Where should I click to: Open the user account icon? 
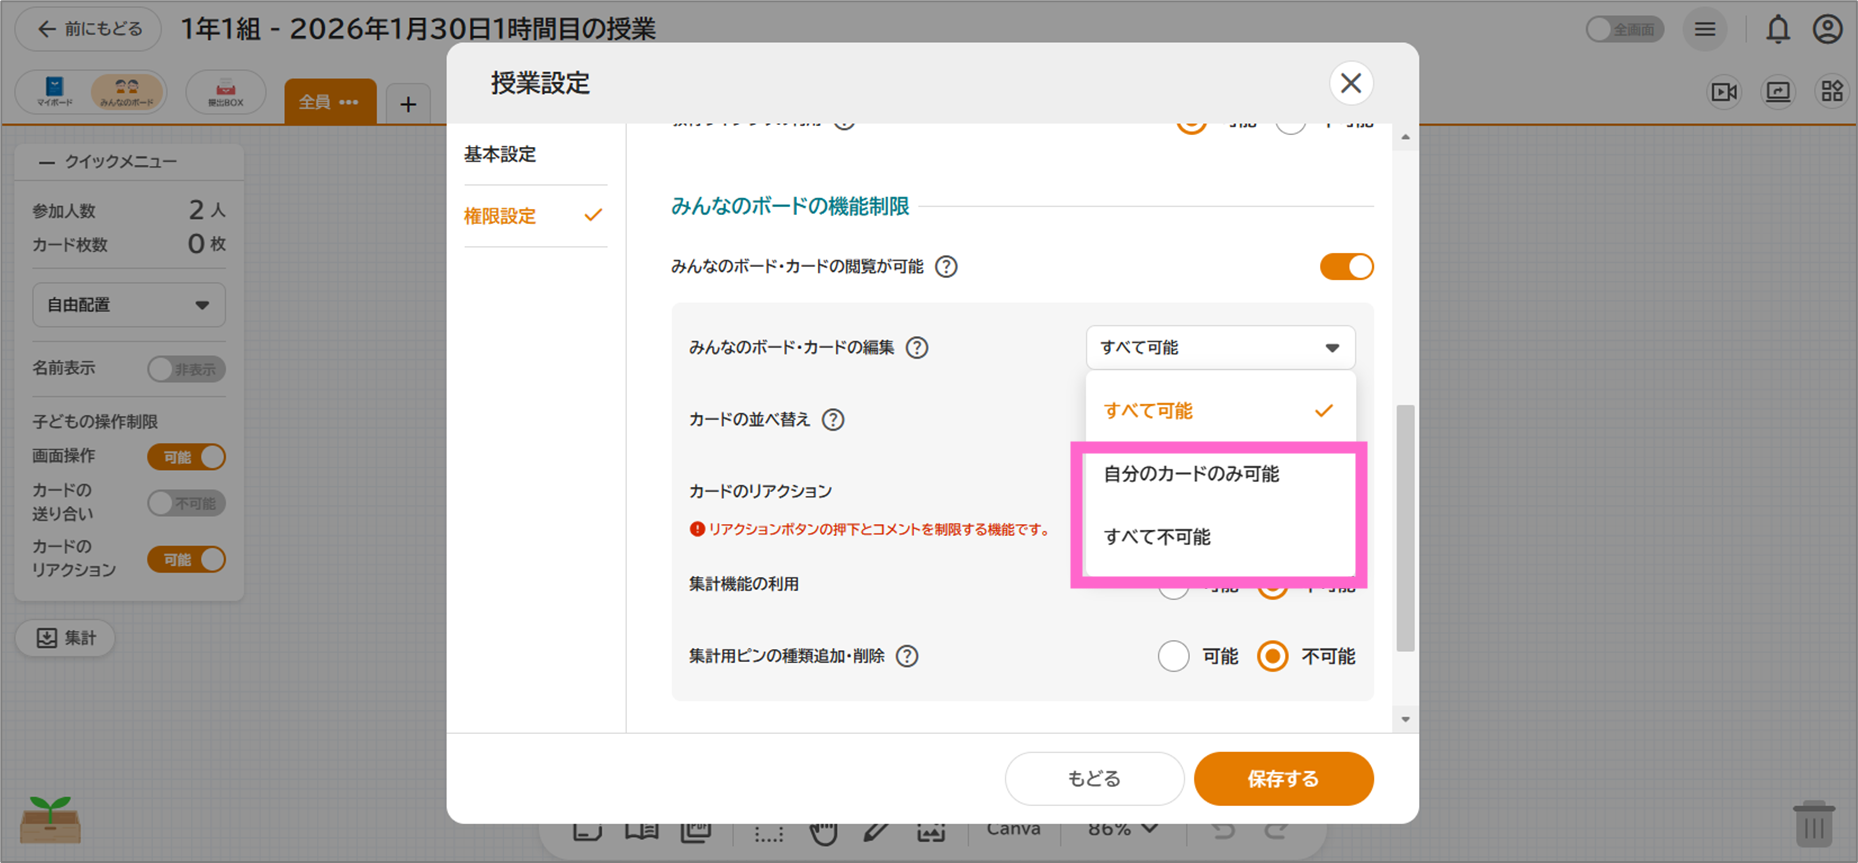[1827, 30]
